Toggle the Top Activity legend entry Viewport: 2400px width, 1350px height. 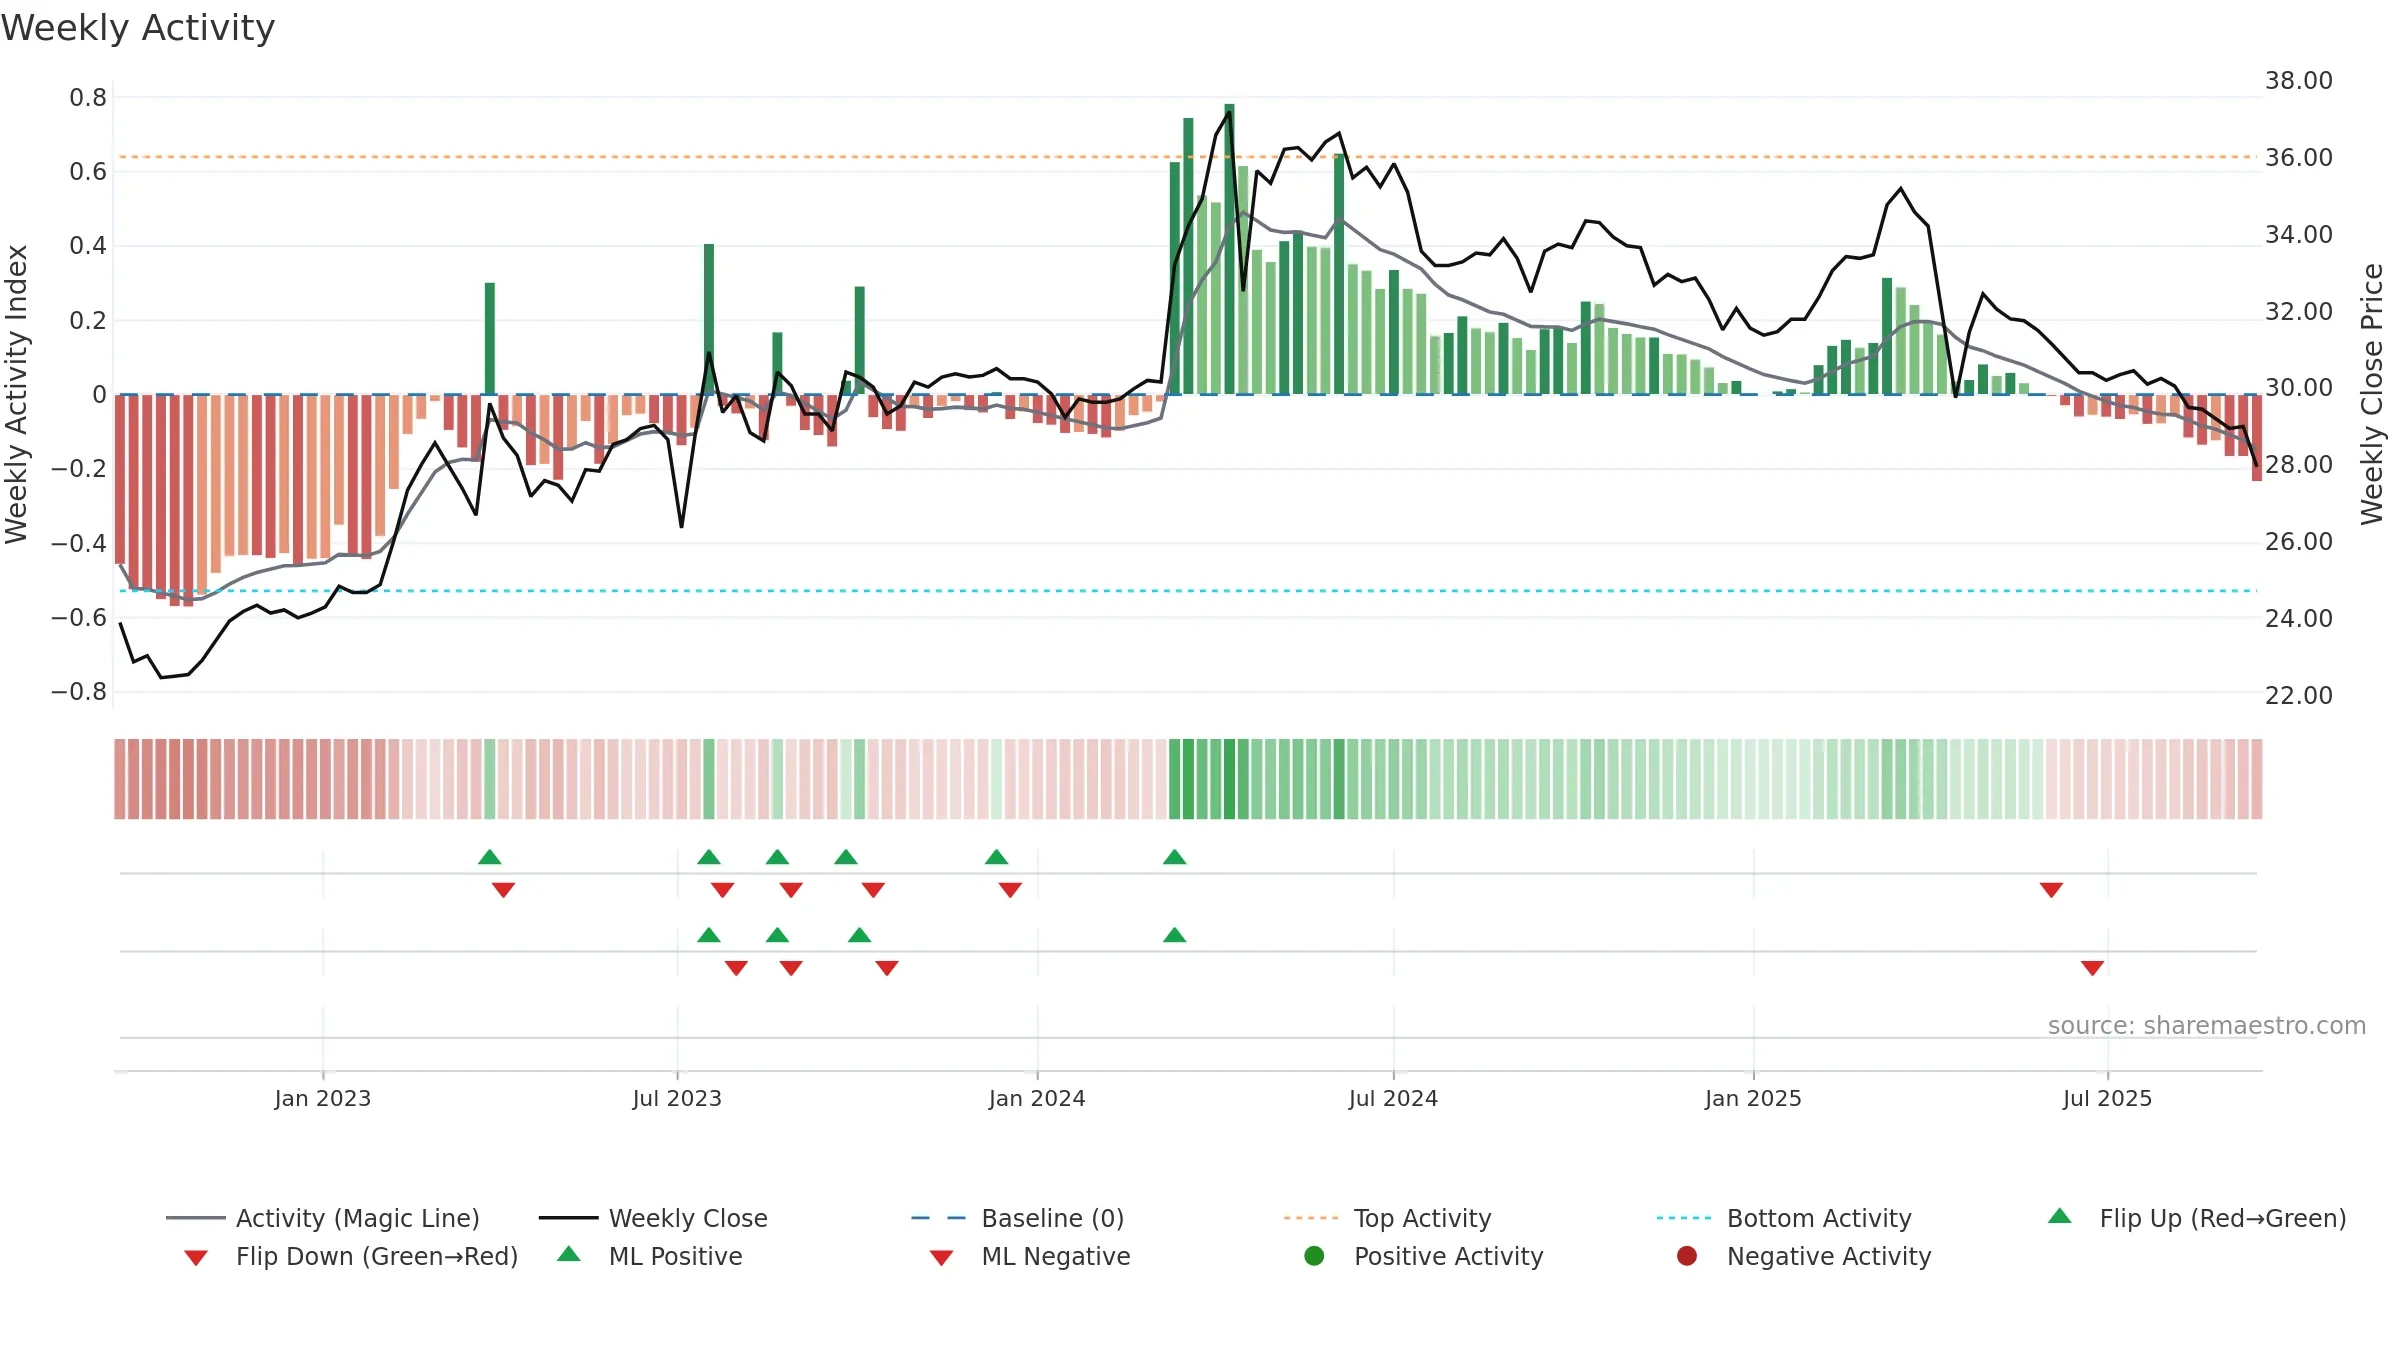click(x=1388, y=1218)
